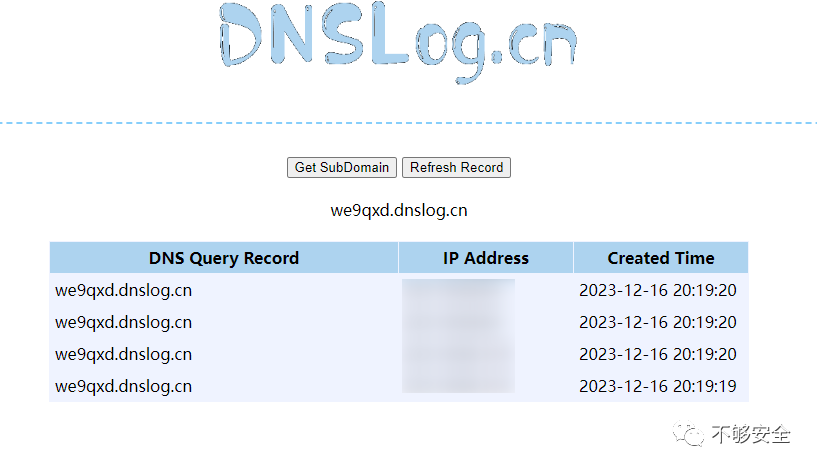Viewport: 817px width, 470px height.
Task: Click the Created Time column header
Action: [x=661, y=258]
